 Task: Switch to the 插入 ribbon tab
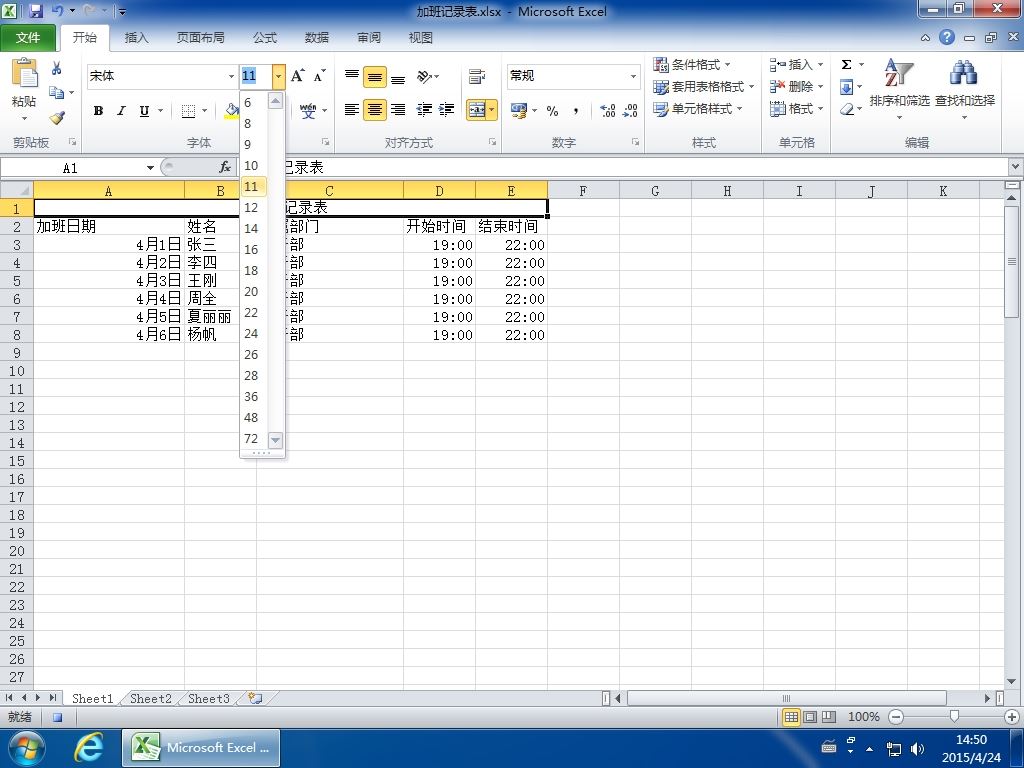(x=136, y=38)
